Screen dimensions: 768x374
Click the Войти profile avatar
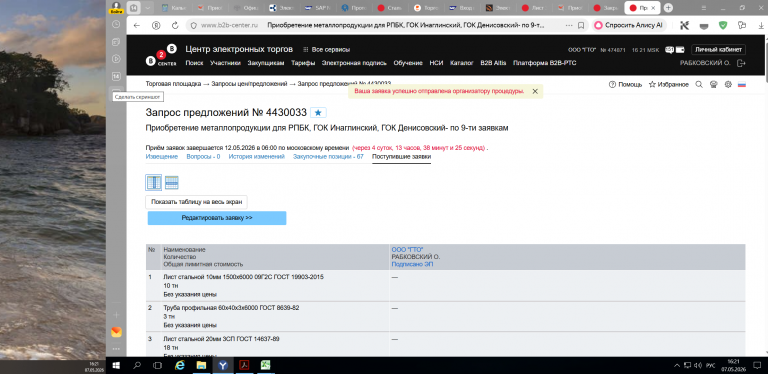pyautogui.click(x=116, y=7)
